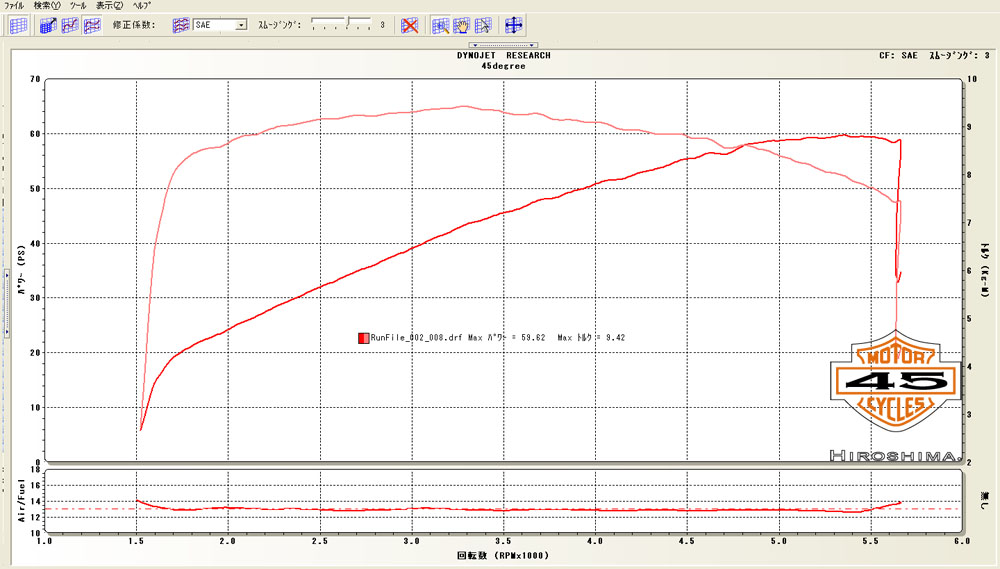The height and width of the screenshot is (569, 1000).
Task: Click the grid table icon at toolbar start
Action: click(x=18, y=25)
